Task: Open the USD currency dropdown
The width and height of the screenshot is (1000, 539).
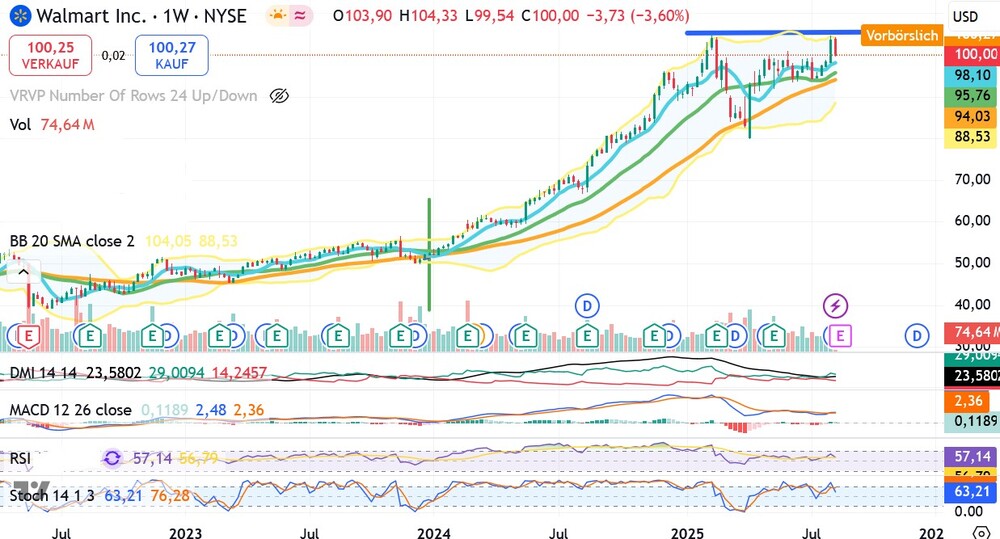Action: pyautogui.click(x=966, y=17)
